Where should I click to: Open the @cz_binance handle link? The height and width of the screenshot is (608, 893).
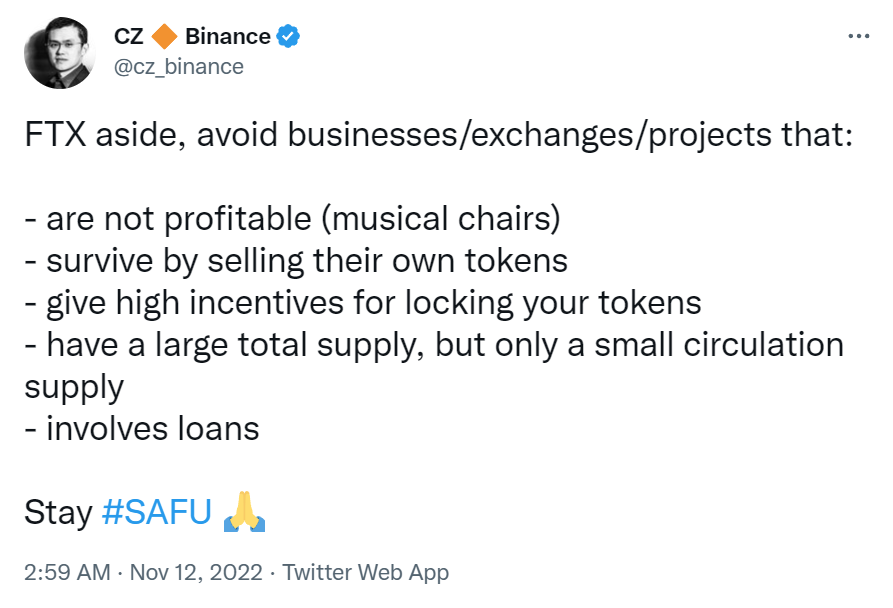[x=179, y=67]
